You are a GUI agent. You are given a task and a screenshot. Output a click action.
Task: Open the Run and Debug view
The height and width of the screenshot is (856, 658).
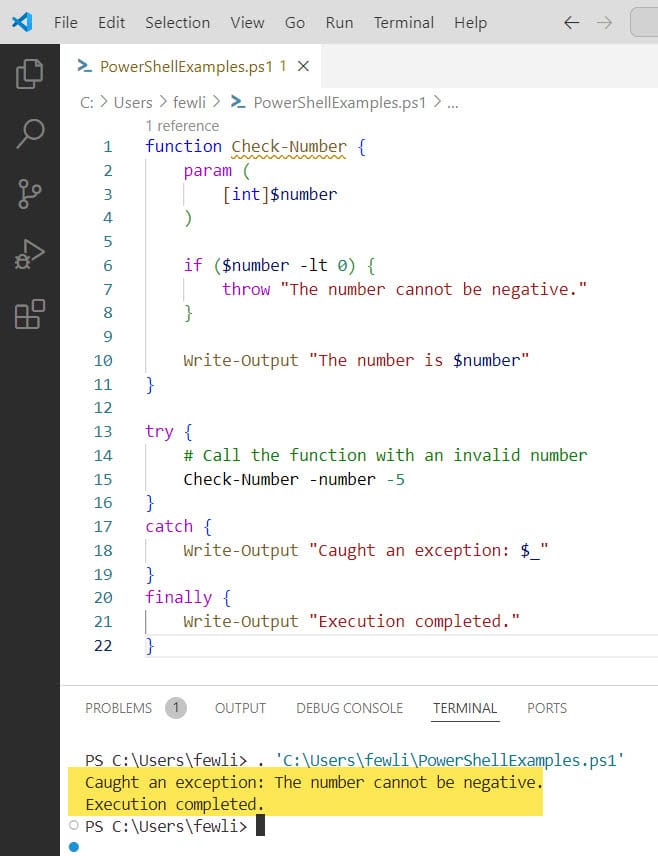click(x=29, y=254)
